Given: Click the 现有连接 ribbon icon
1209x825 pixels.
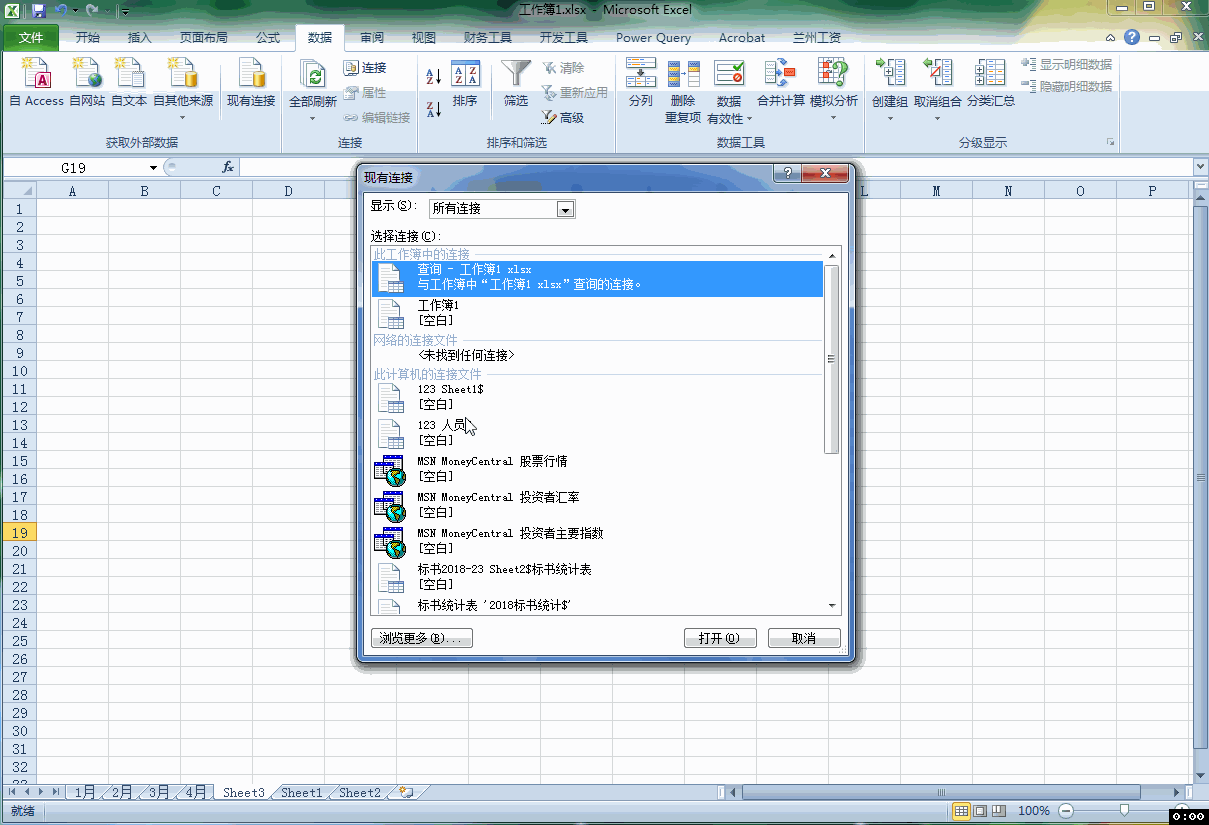Looking at the screenshot, I should tap(250, 82).
